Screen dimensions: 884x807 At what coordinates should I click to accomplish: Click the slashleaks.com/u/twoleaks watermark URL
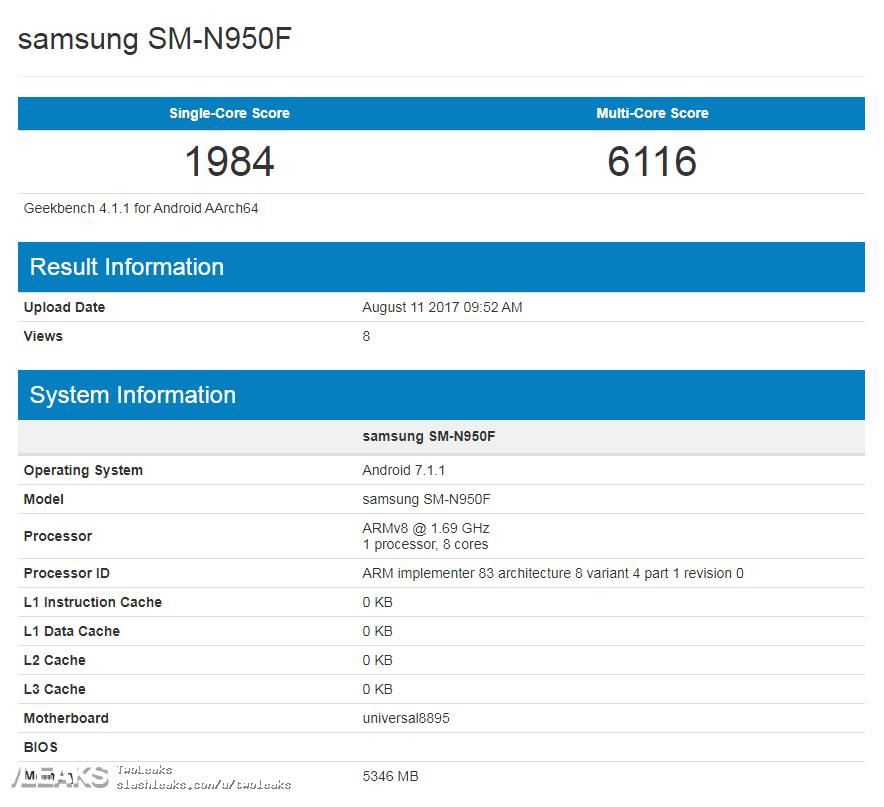pyautogui.click(x=203, y=785)
